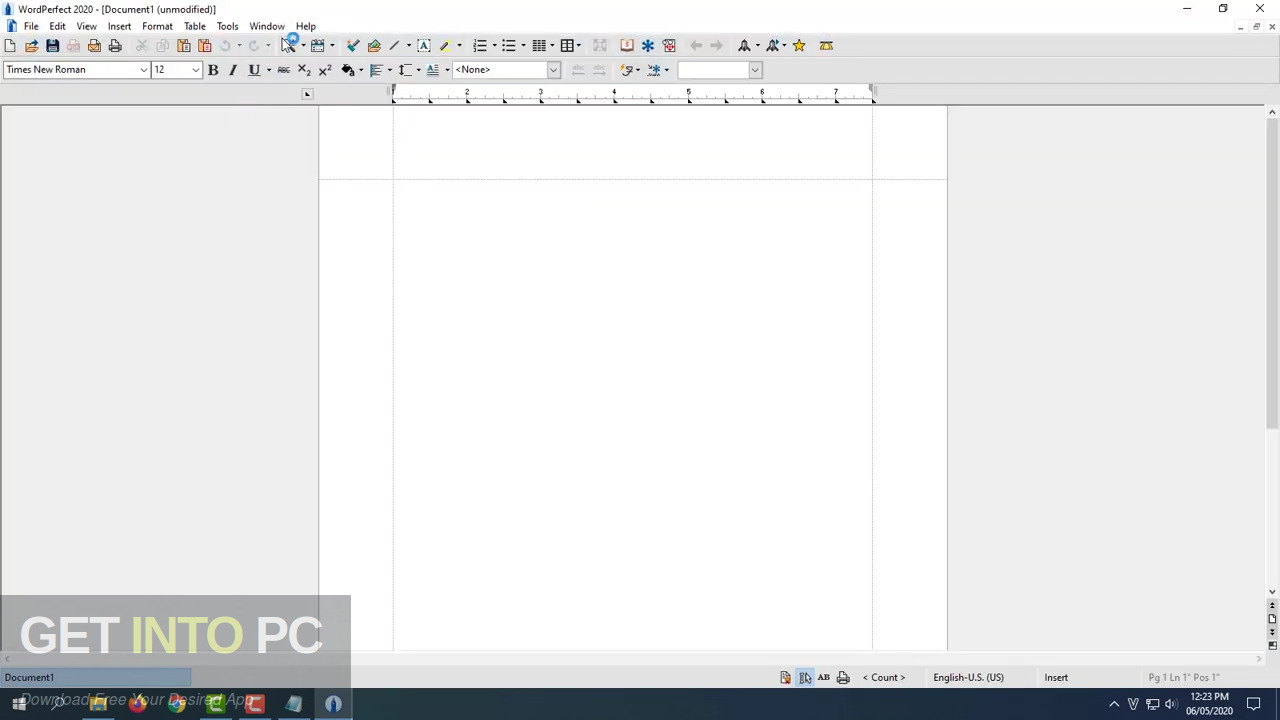The height and width of the screenshot is (720, 1280).
Task: Save the document with the floppy disk icon
Action: coord(52,46)
